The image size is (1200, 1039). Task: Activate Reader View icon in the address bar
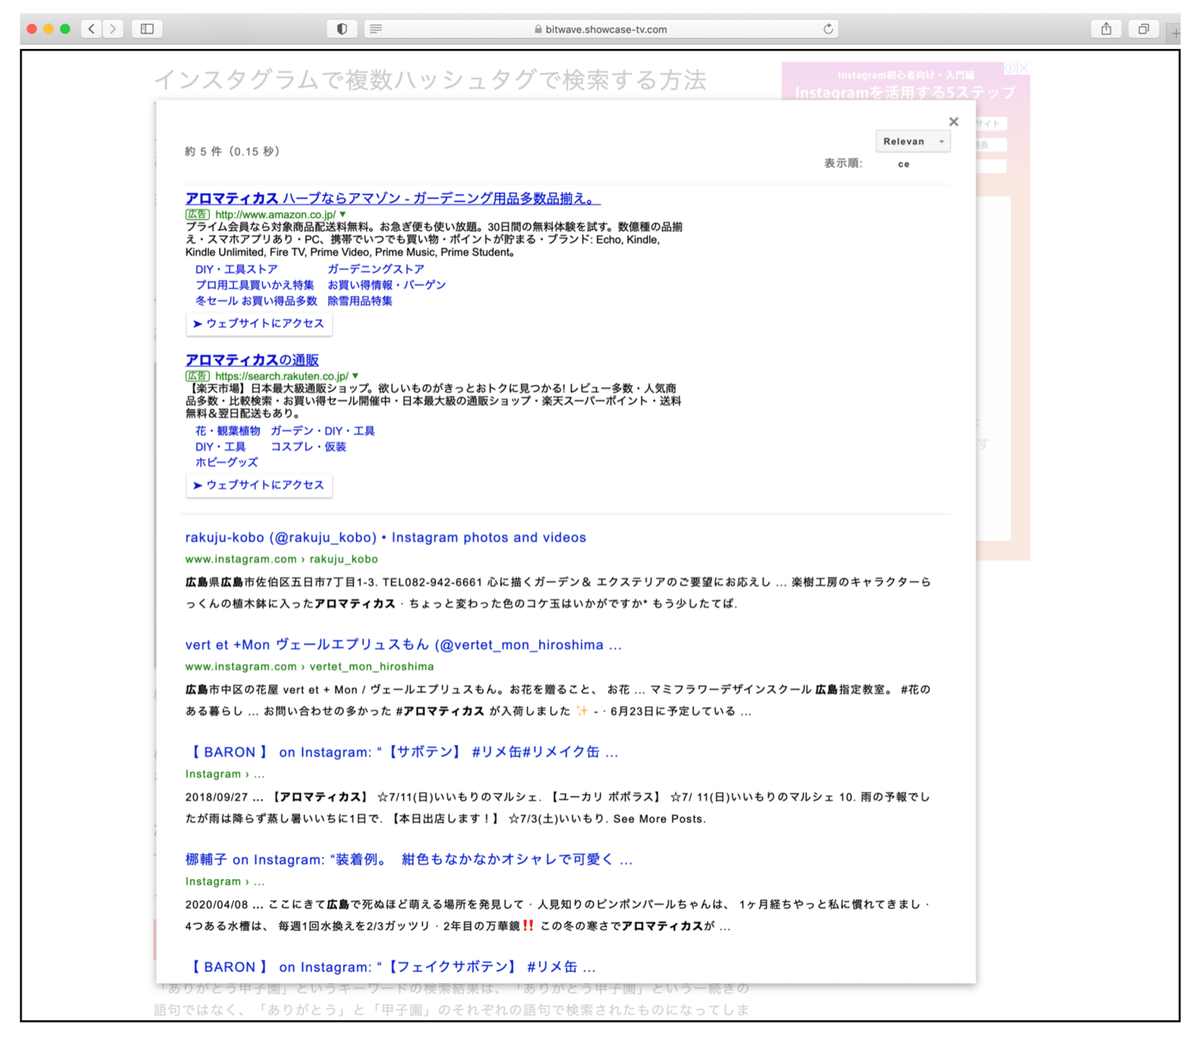point(374,28)
